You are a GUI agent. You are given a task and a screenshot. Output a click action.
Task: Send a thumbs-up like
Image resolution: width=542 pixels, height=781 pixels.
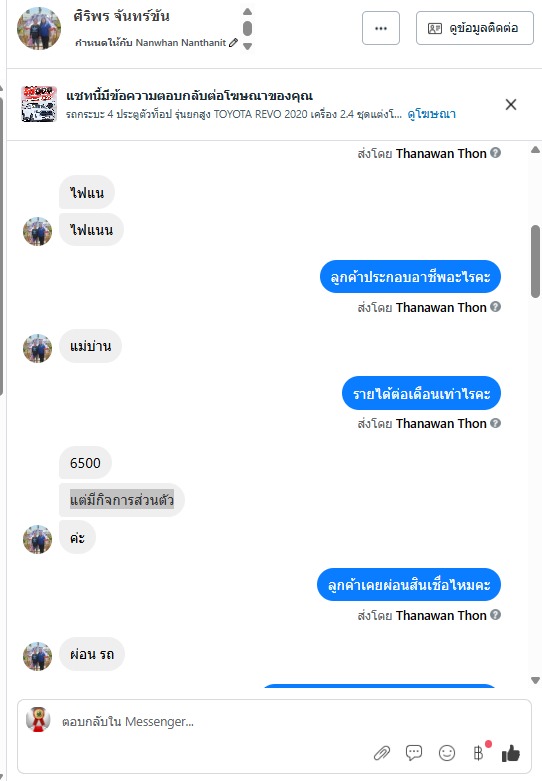511,753
